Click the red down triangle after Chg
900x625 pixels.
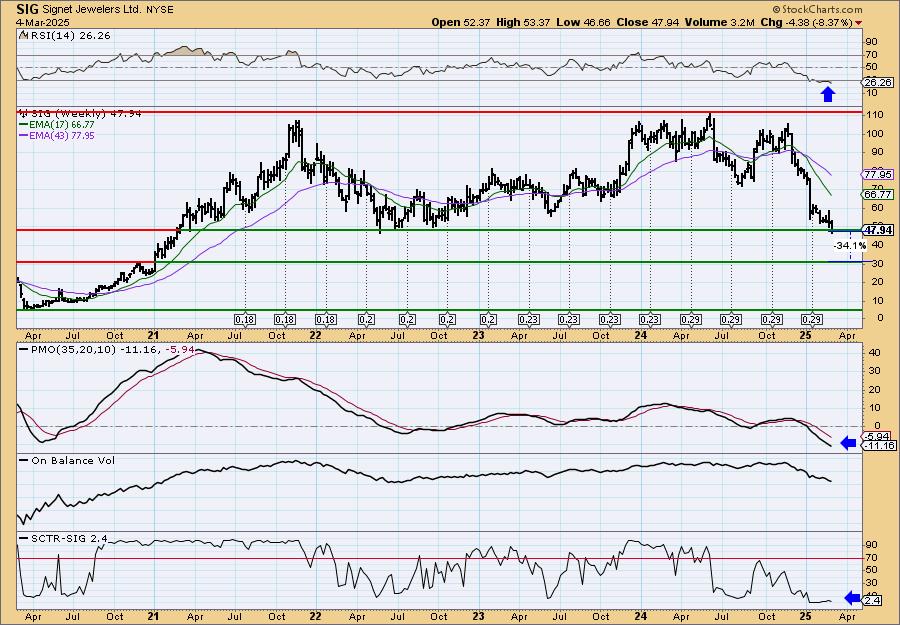pyautogui.click(x=858, y=23)
